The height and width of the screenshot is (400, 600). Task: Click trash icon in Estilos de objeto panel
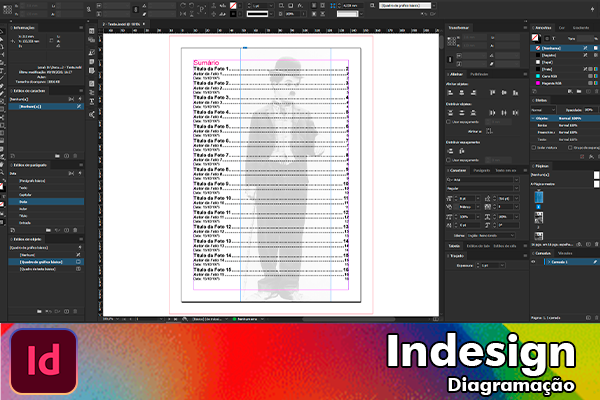[75, 311]
